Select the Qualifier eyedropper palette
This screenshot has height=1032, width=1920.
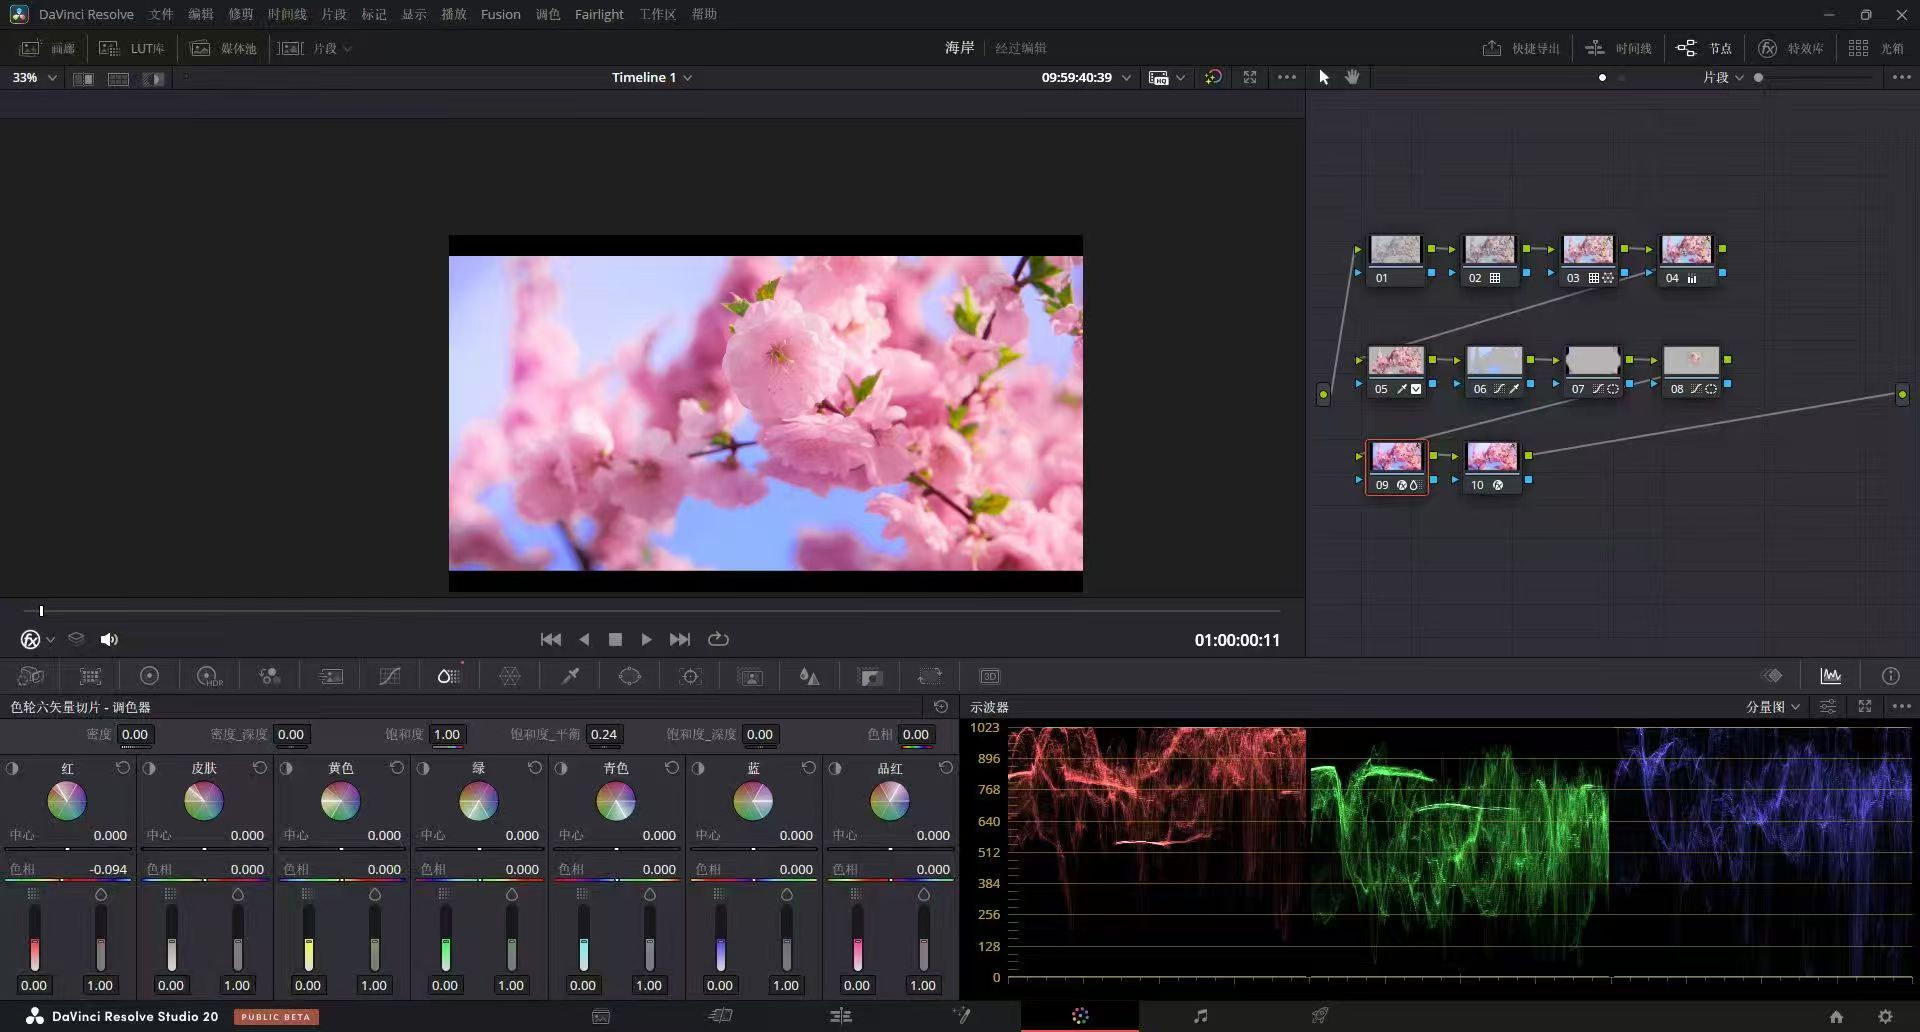click(x=570, y=677)
